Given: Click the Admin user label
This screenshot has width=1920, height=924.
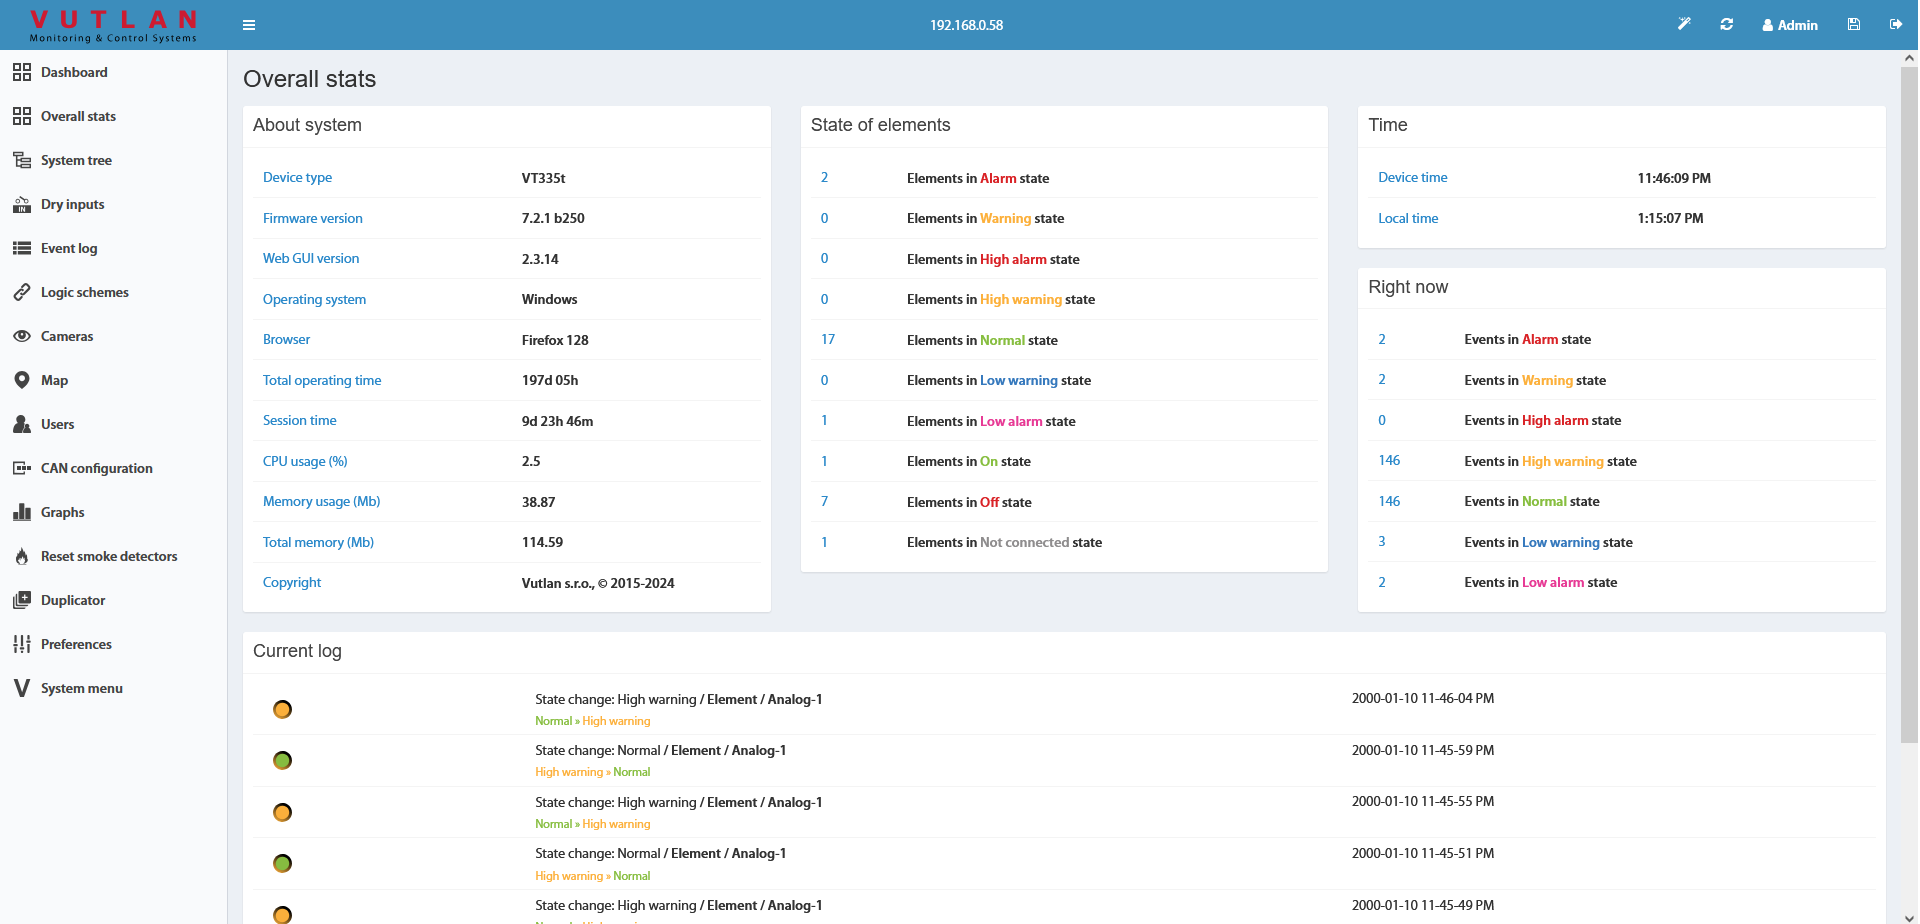Looking at the screenshot, I should point(1790,24).
